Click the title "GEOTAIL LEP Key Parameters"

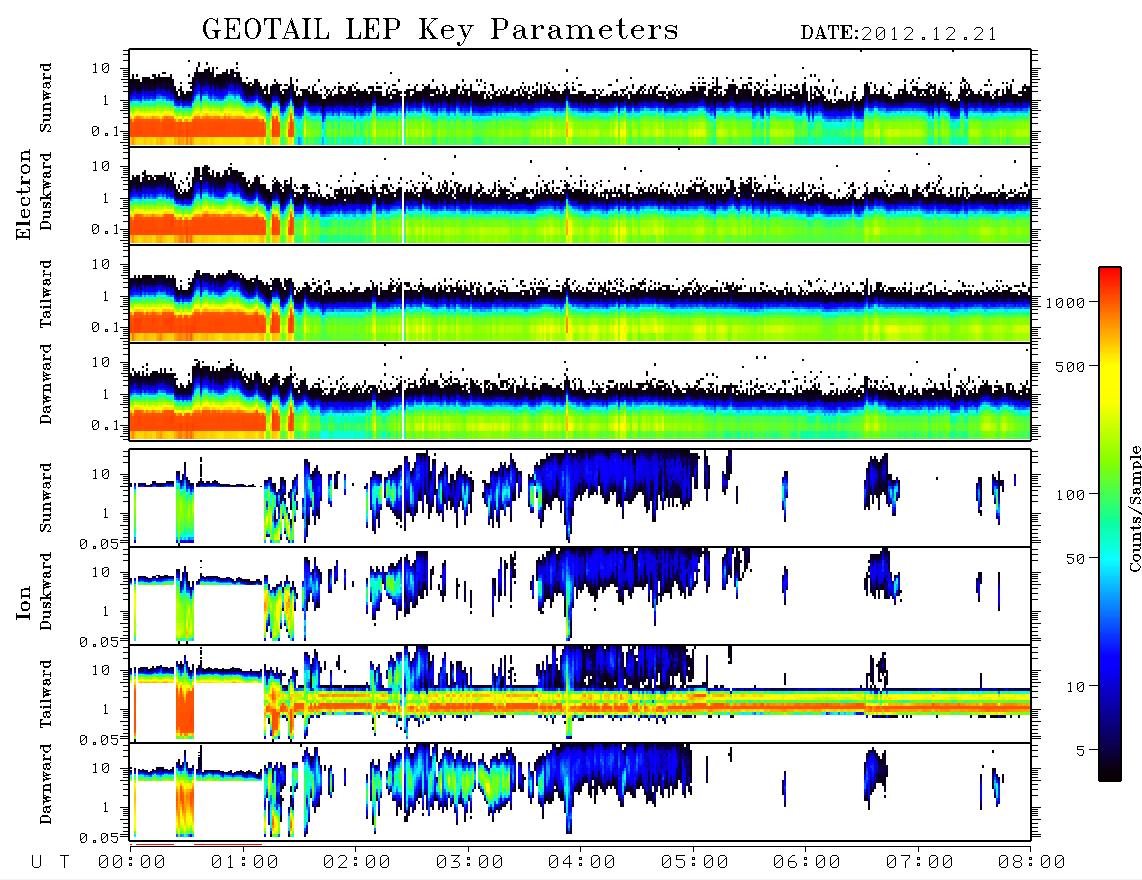click(440, 30)
